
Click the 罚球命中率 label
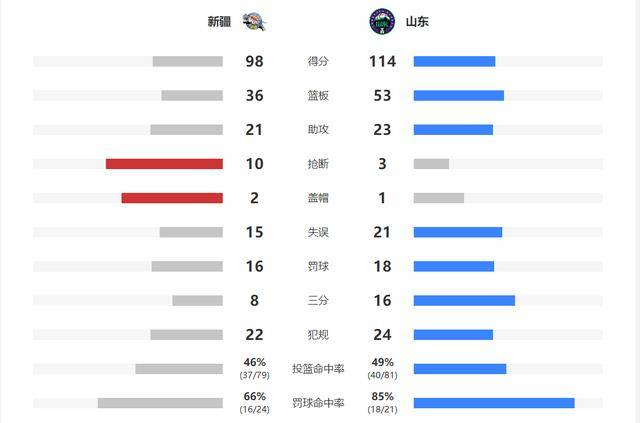point(318,403)
